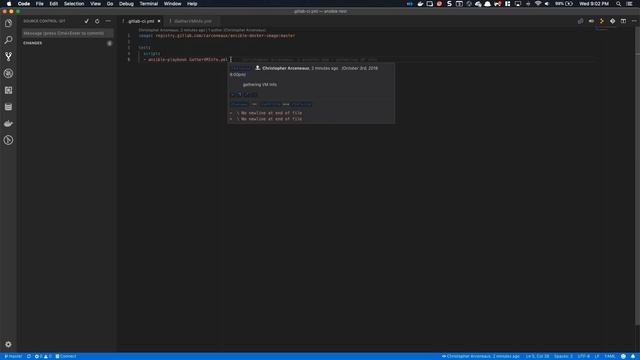Open changes icon in editor toolbar
The image size is (640, 360).
[580, 21]
